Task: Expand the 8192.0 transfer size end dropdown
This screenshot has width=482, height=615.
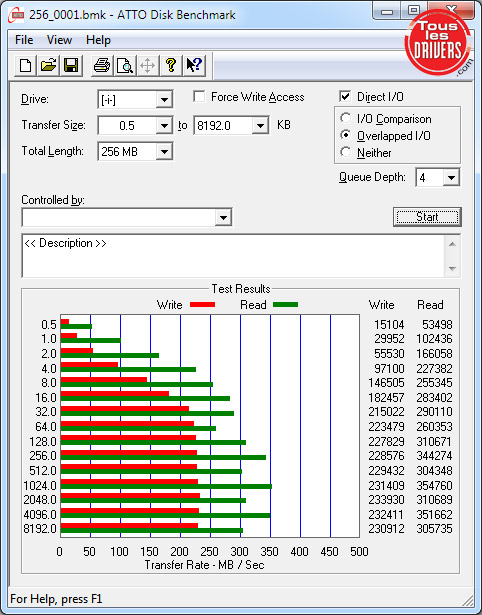Action: 260,126
